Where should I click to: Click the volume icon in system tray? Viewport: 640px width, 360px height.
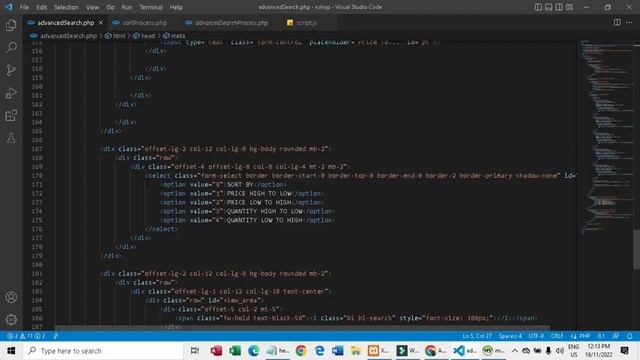pyautogui.click(x=560, y=351)
